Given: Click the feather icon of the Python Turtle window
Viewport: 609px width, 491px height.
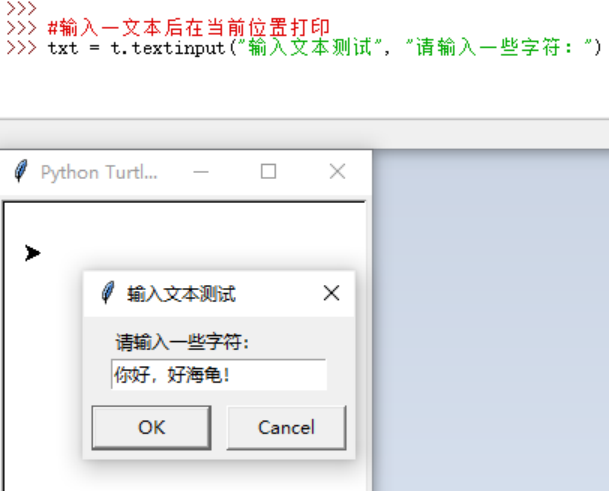Looking at the screenshot, I should 21,171.
